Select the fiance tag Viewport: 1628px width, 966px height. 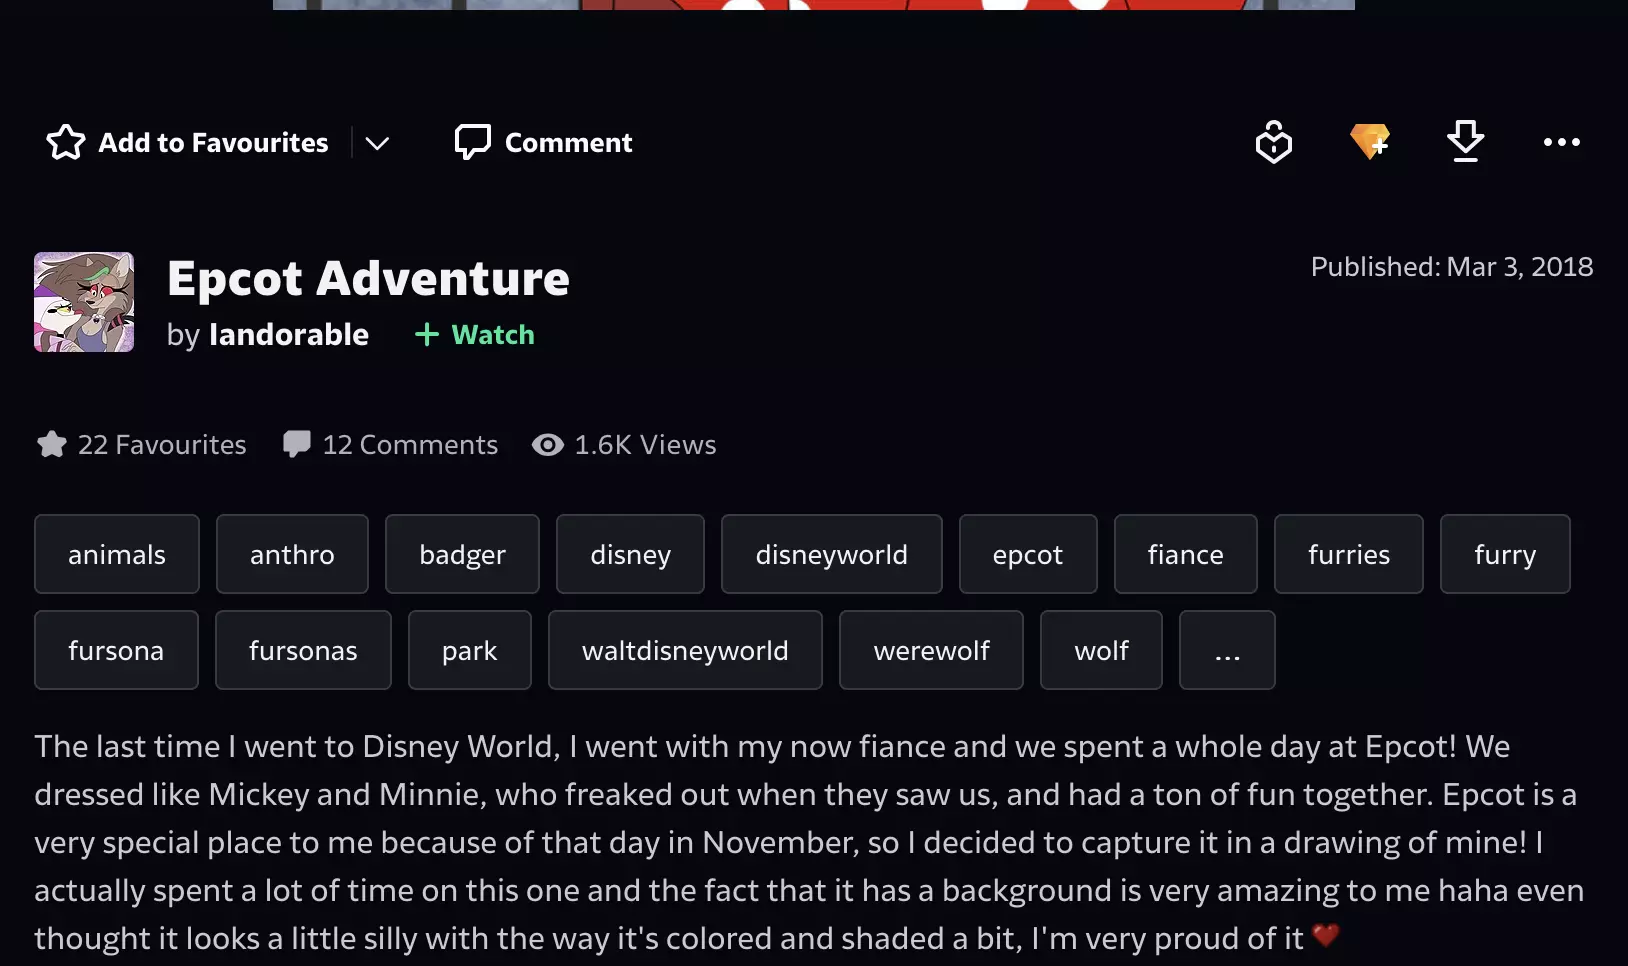click(1186, 554)
